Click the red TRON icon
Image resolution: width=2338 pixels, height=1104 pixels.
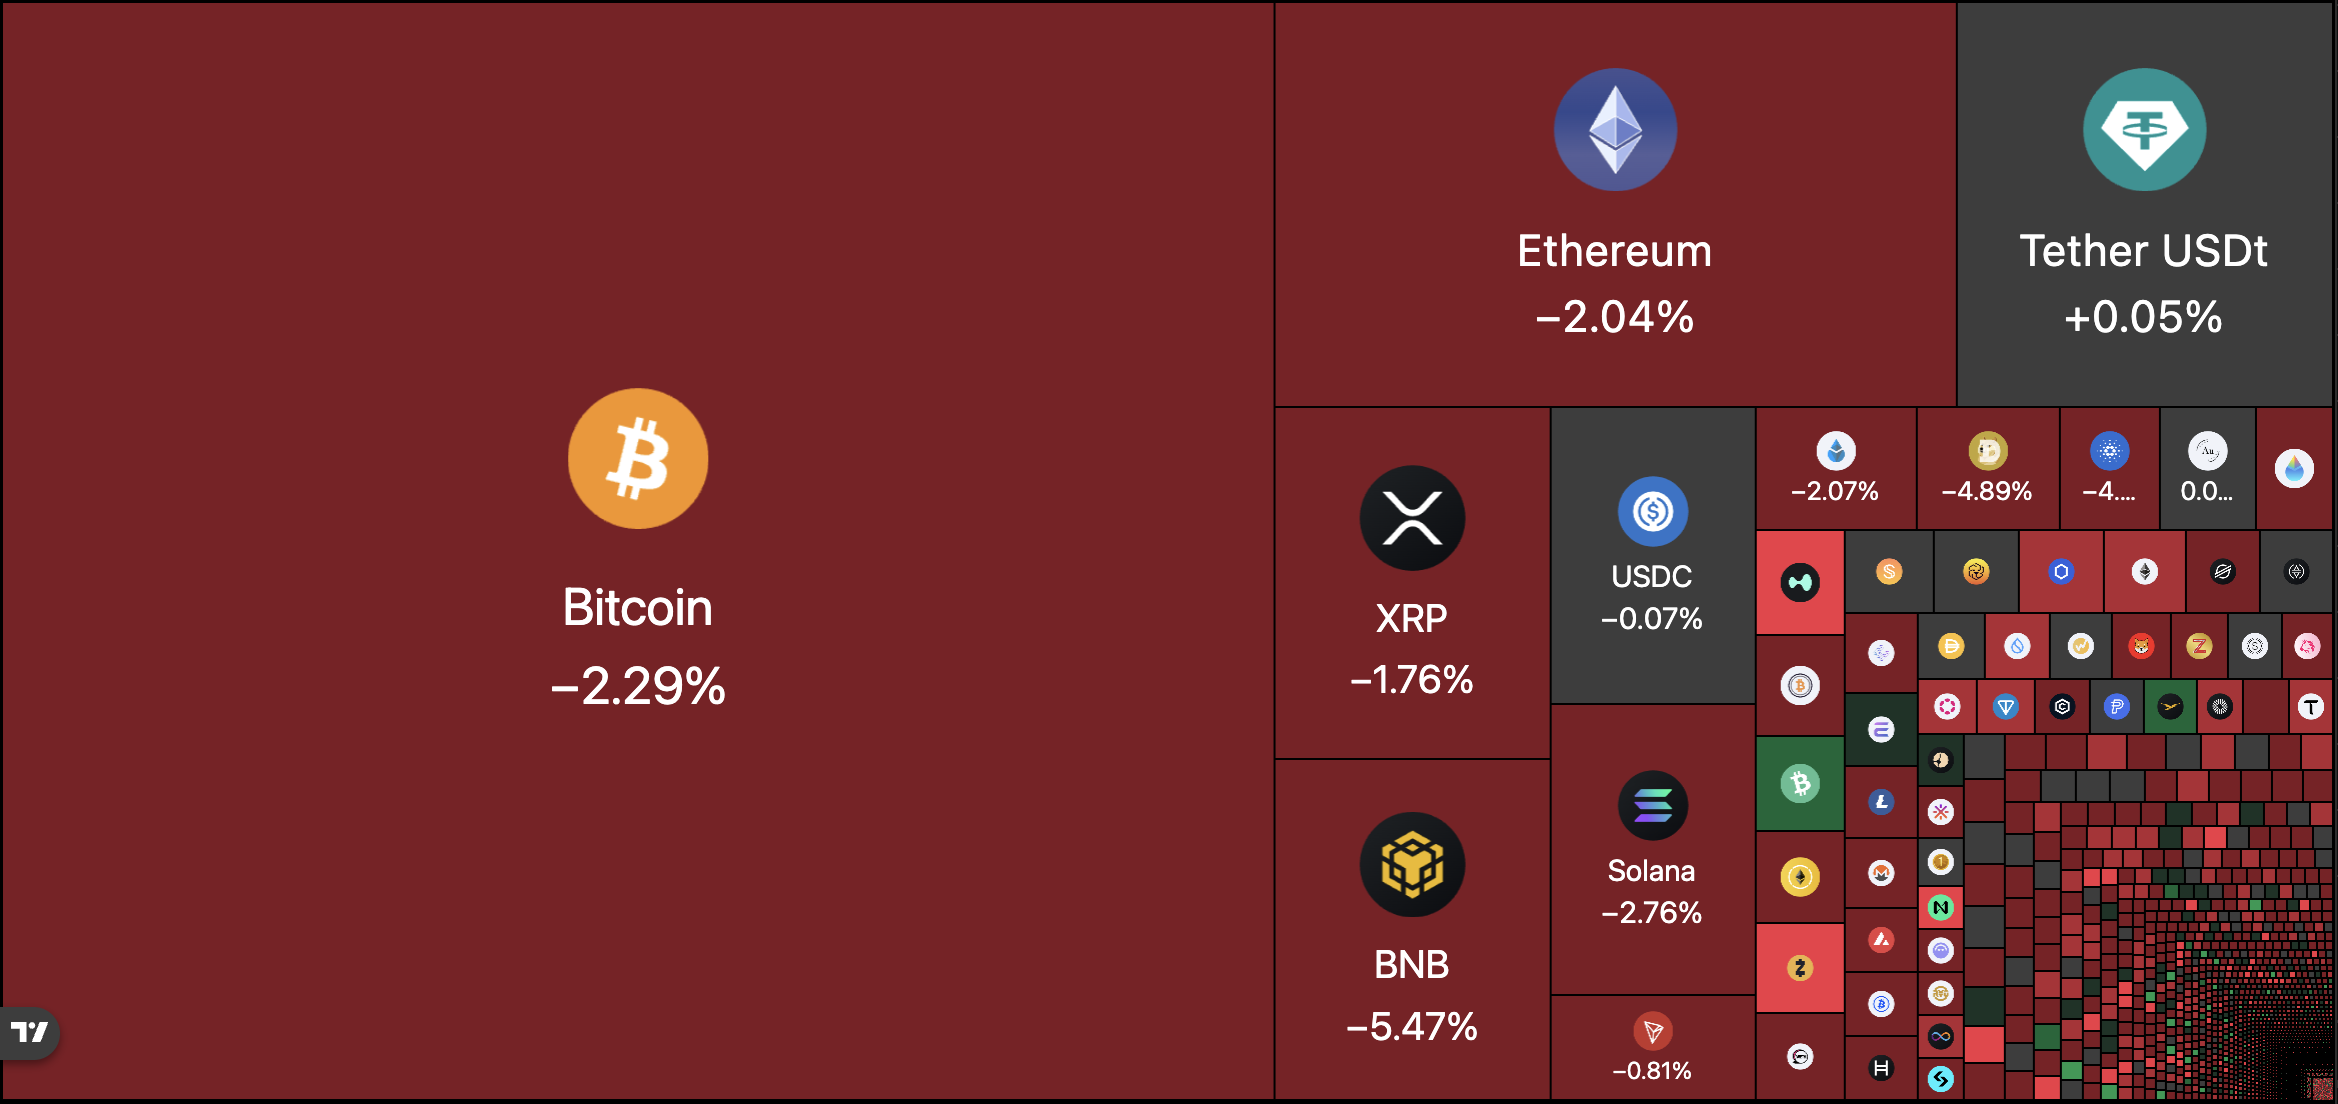coord(1652,1031)
